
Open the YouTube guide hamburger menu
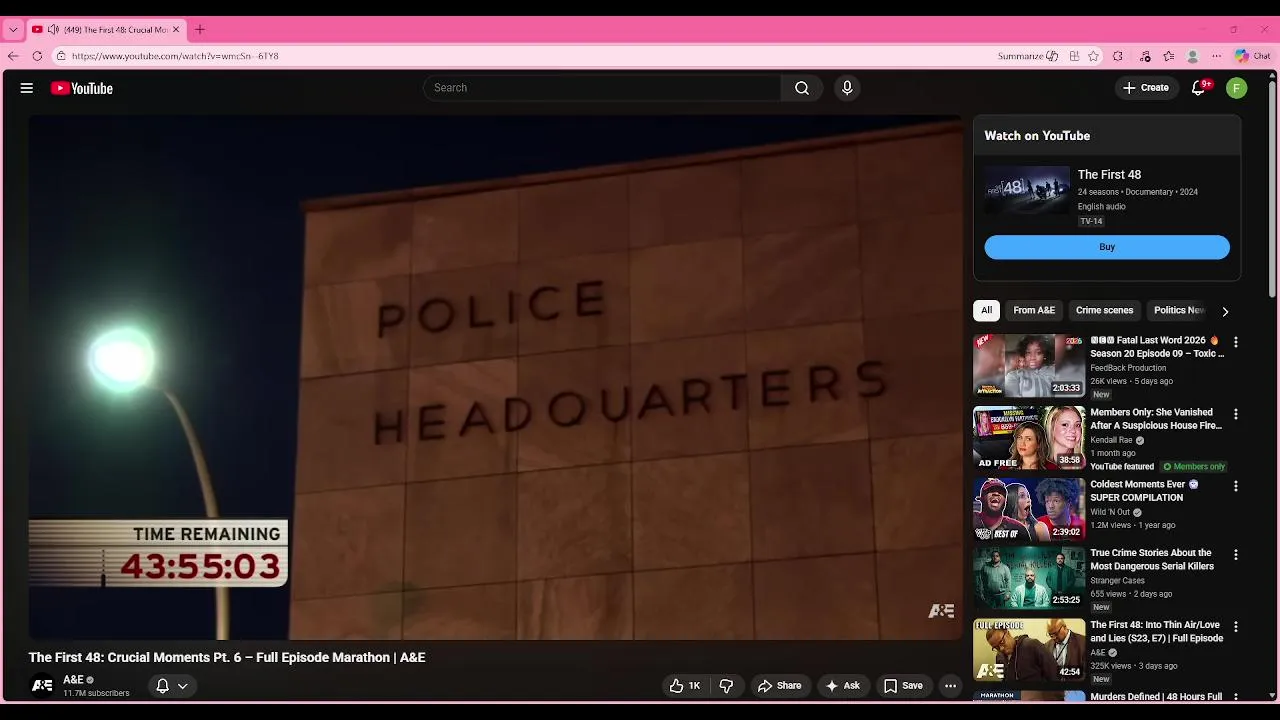(x=27, y=88)
